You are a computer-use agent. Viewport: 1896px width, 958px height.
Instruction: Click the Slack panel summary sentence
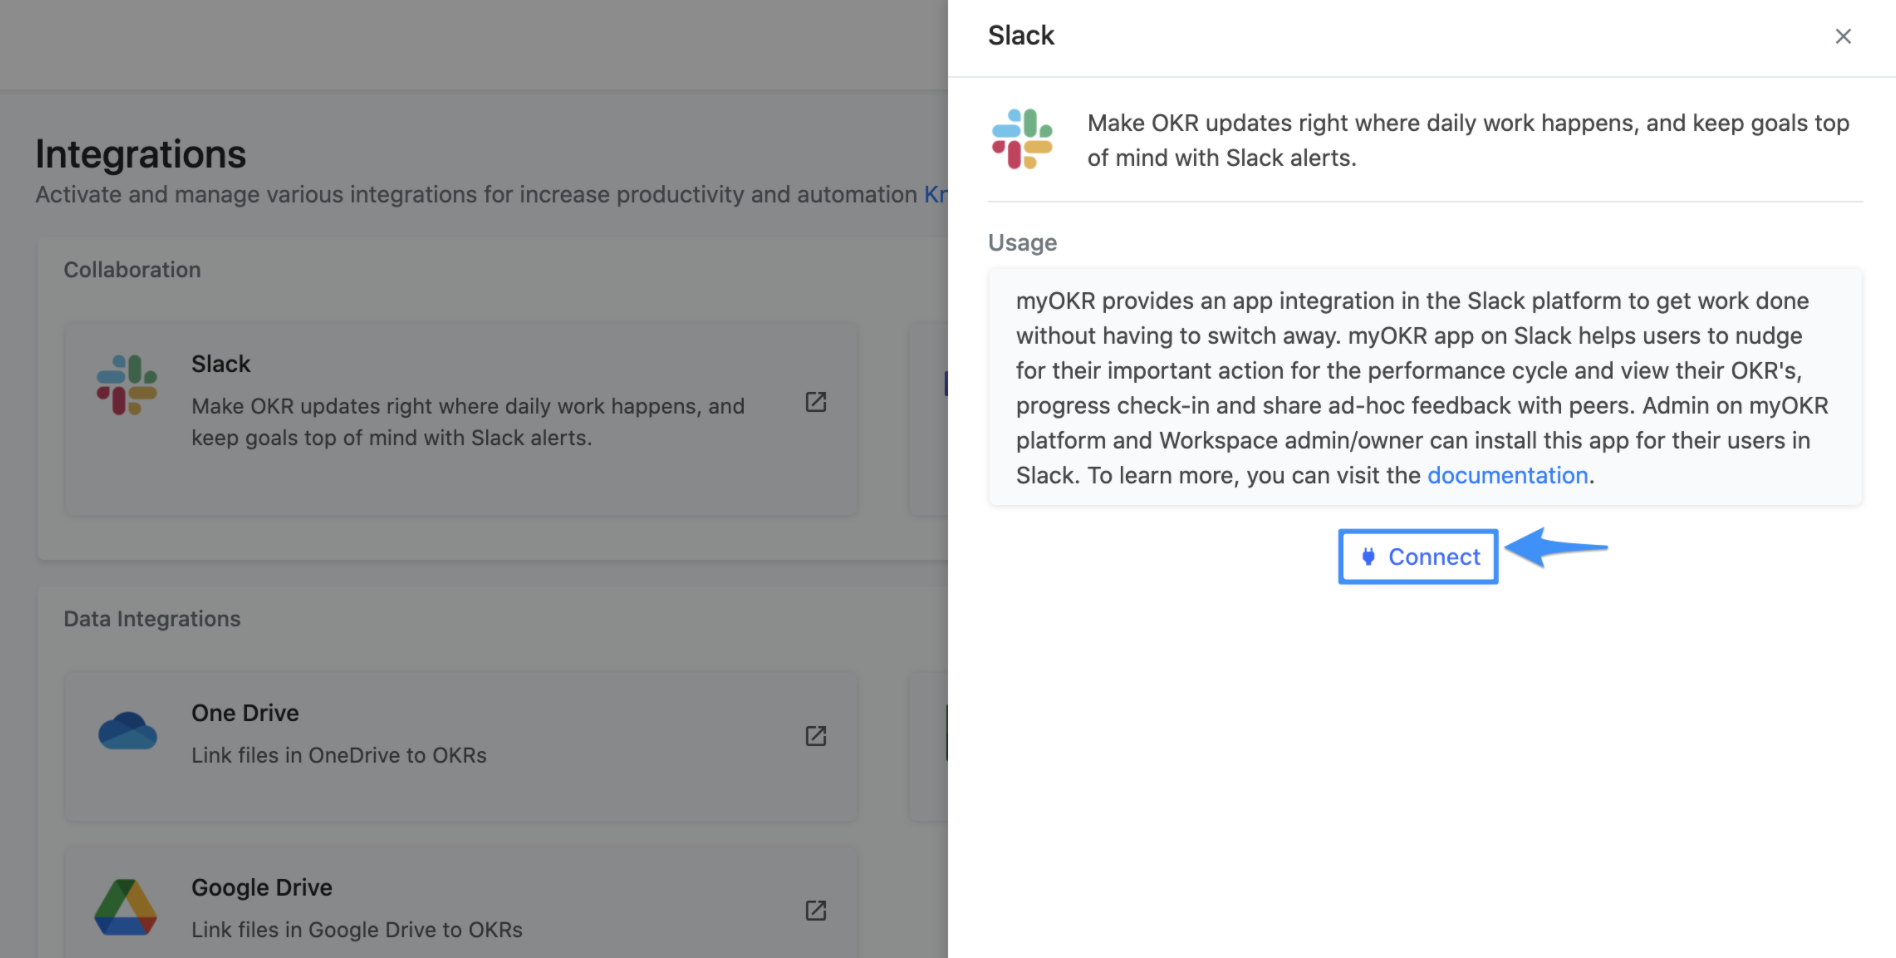point(1468,140)
